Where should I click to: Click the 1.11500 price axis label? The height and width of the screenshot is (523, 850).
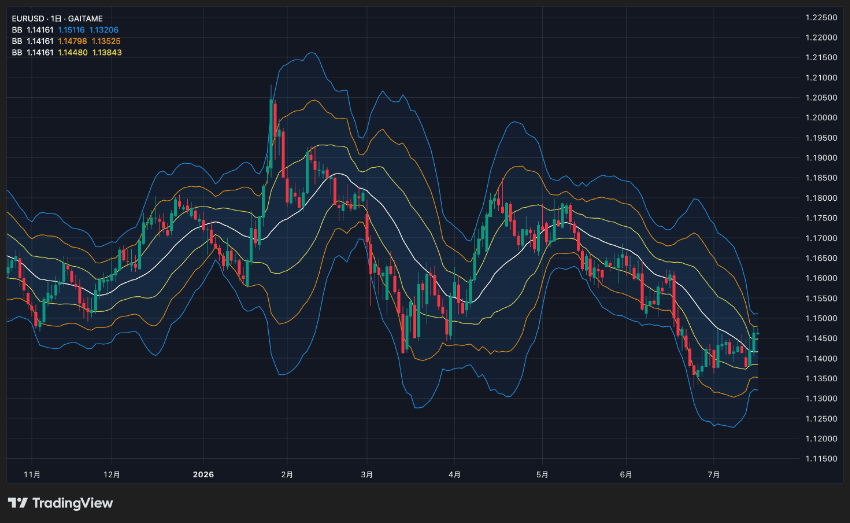pos(821,459)
